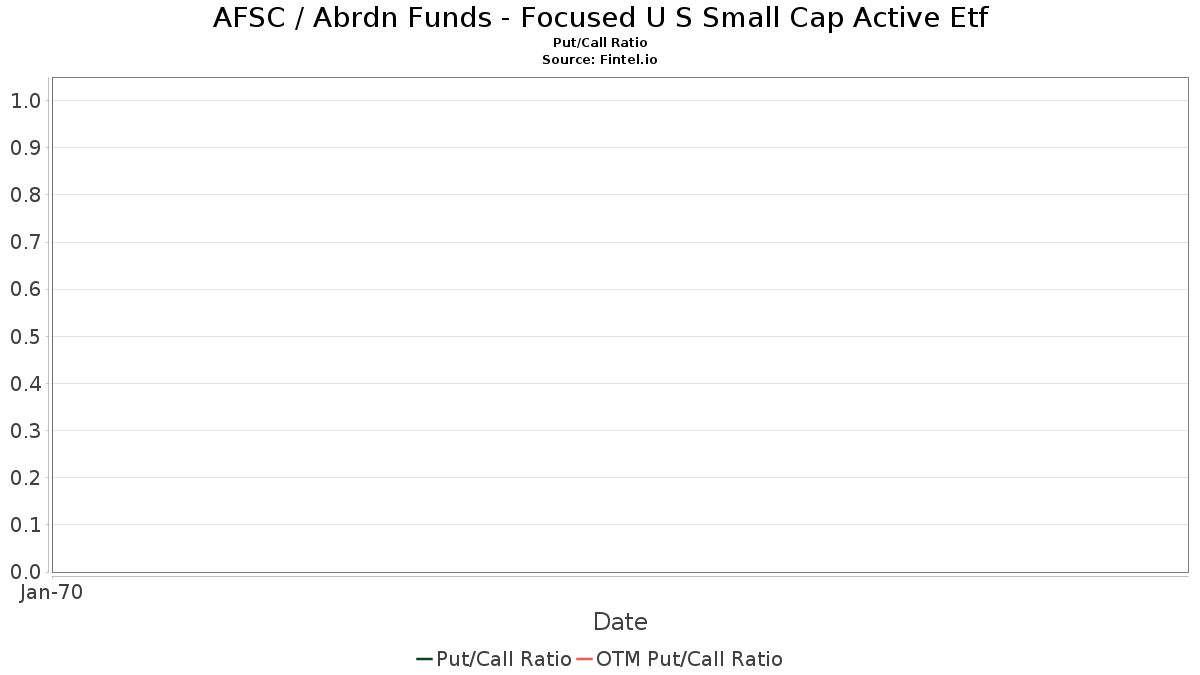The height and width of the screenshot is (675, 1200).
Task: Click the 0.6 y-axis tick label
Action: point(25,289)
